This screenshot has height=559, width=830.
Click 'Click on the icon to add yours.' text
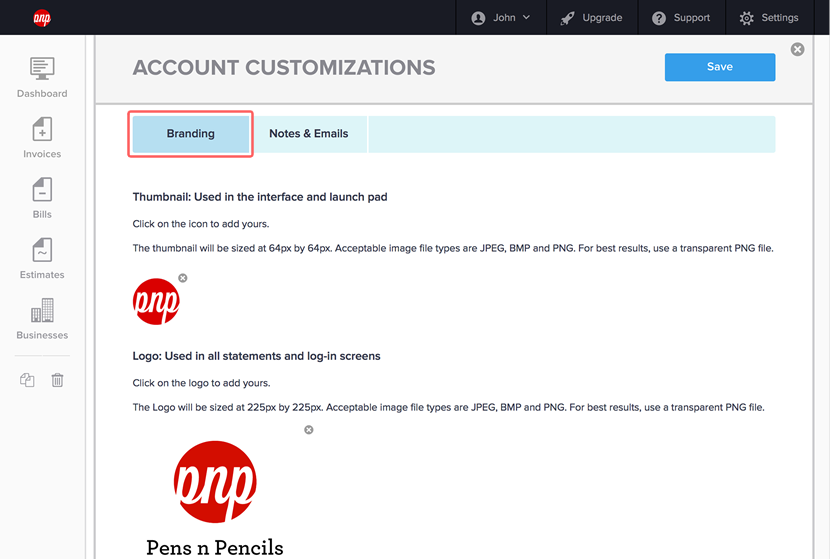coord(201,224)
